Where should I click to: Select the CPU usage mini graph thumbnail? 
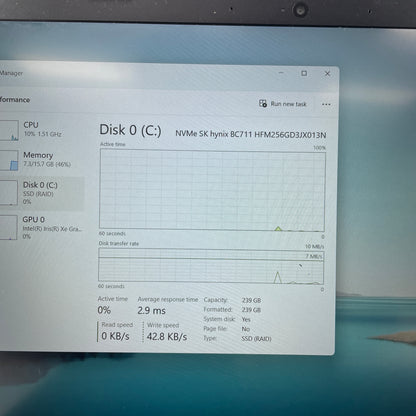click(9, 131)
